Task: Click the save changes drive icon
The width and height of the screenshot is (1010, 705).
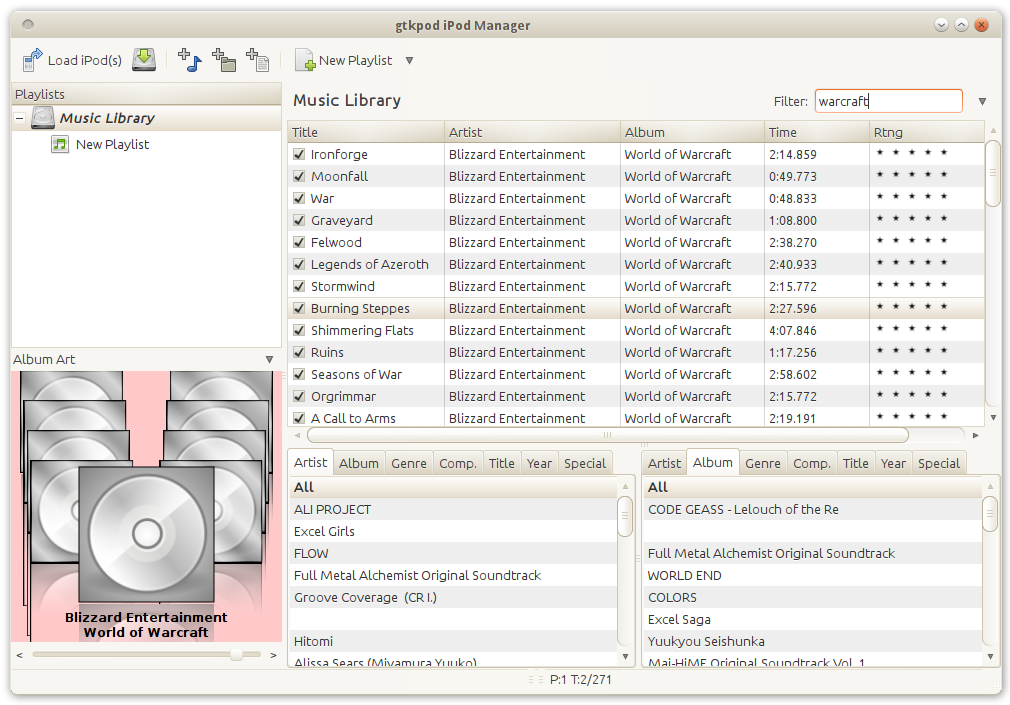Action: [x=145, y=60]
